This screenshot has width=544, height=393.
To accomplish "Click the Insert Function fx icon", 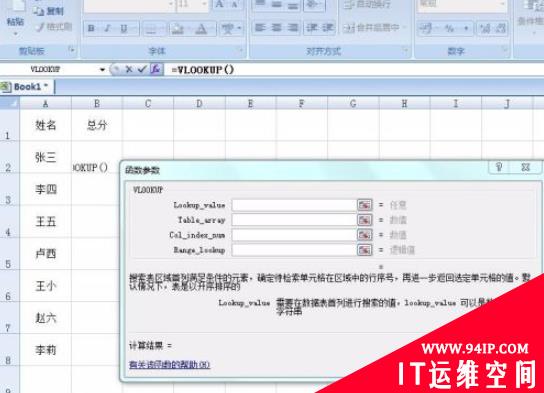I will point(156,69).
